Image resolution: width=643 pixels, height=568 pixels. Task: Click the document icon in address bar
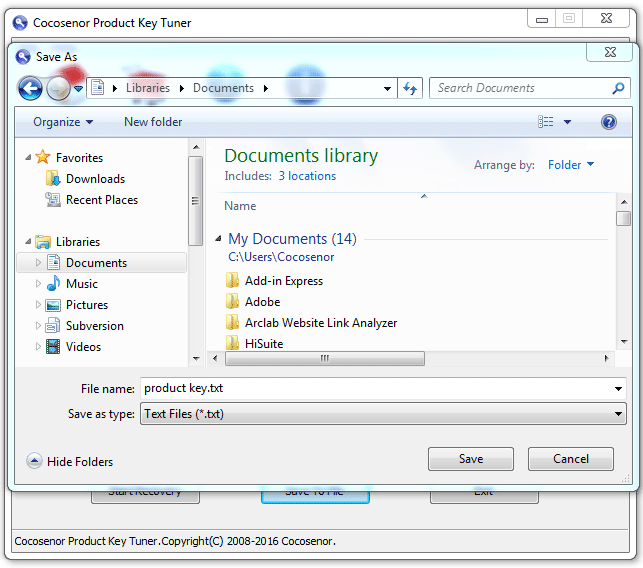pyautogui.click(x=98, y=87)
